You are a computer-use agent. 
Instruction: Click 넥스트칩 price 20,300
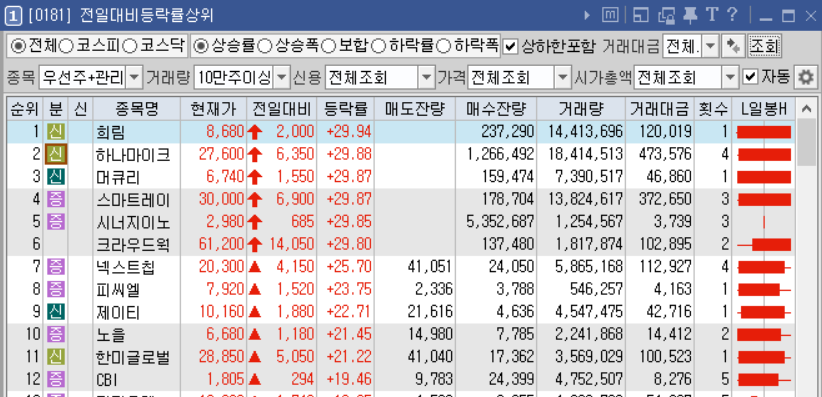click(x=221, y=267)
